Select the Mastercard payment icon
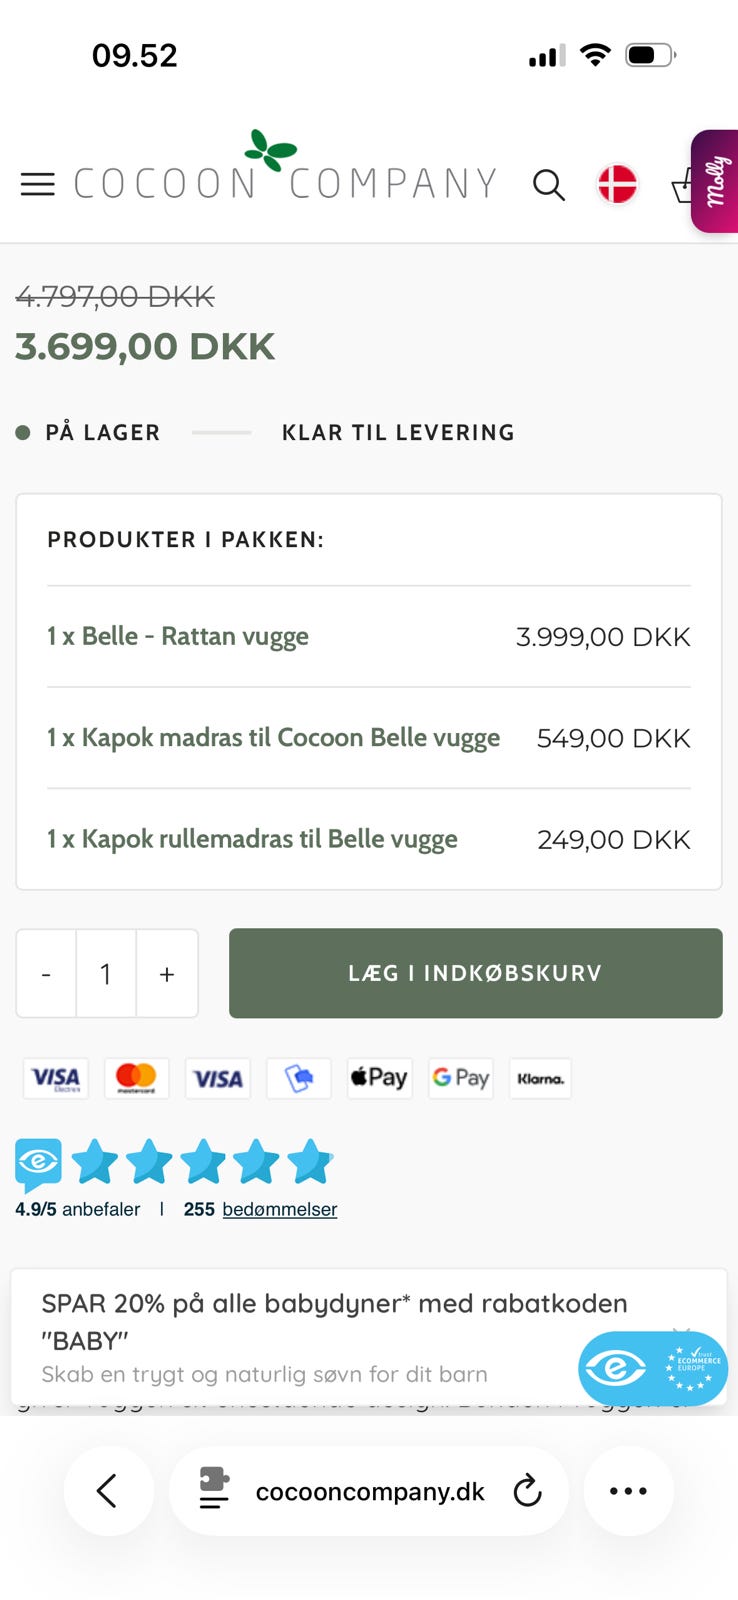The height and width of the screenshot is (1600, 738). pyautogui.click(x=136, y=1078)
